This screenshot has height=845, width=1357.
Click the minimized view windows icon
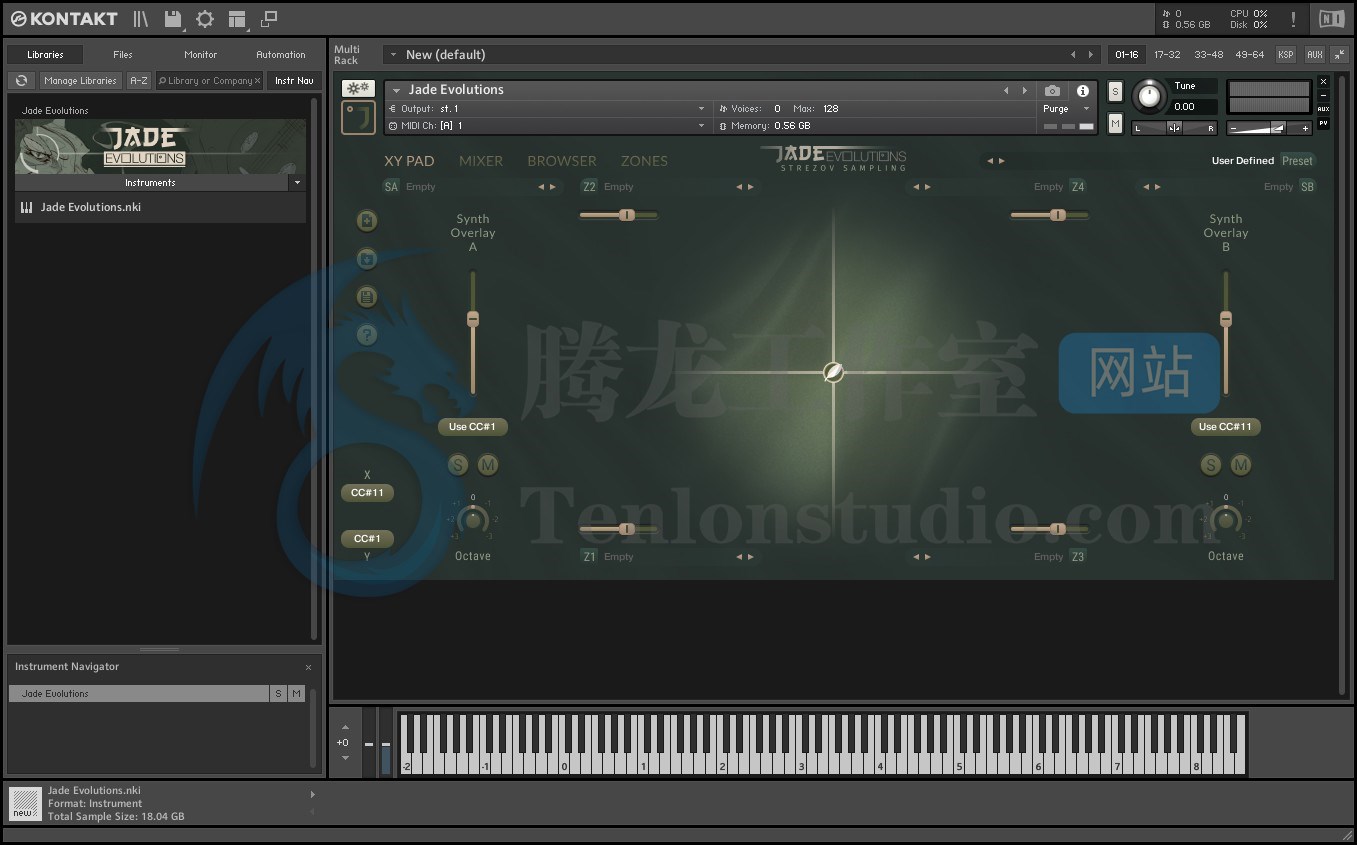click(x=269, y=19)
